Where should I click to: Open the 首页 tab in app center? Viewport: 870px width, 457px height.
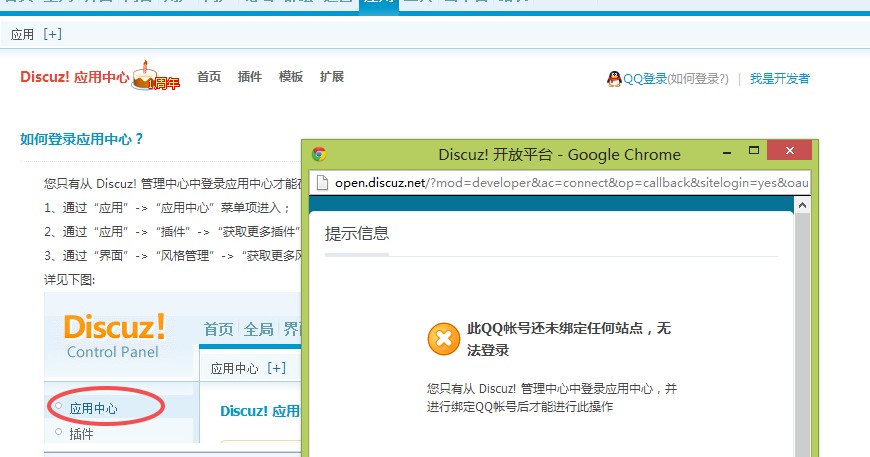pos(209,77)
